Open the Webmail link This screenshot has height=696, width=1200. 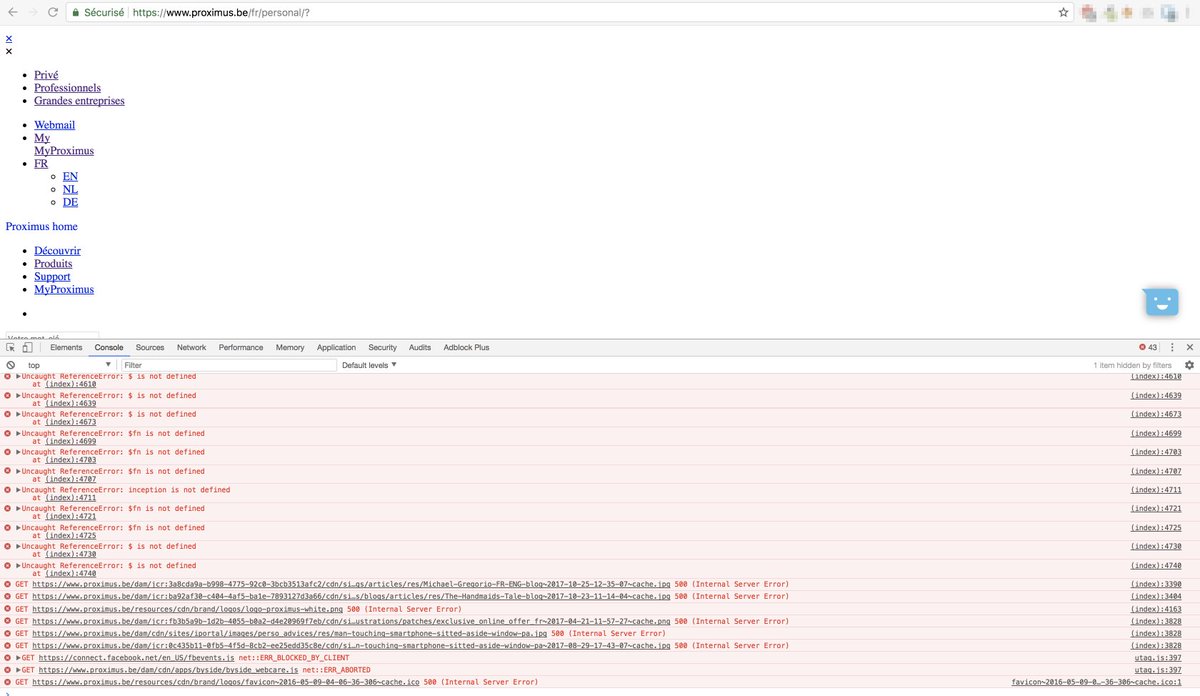click(x=54, y=125)
